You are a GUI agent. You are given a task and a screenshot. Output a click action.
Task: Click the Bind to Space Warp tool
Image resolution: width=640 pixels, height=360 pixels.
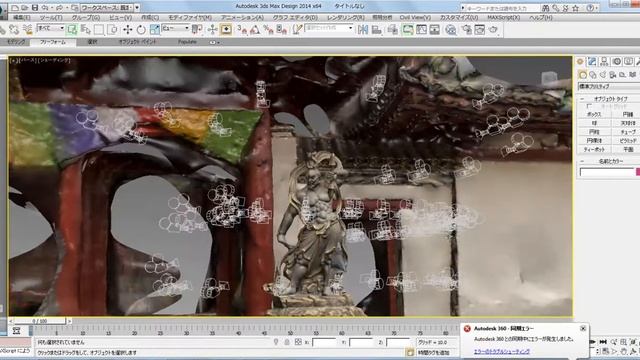pyautogui.click(x=27, y=29)
